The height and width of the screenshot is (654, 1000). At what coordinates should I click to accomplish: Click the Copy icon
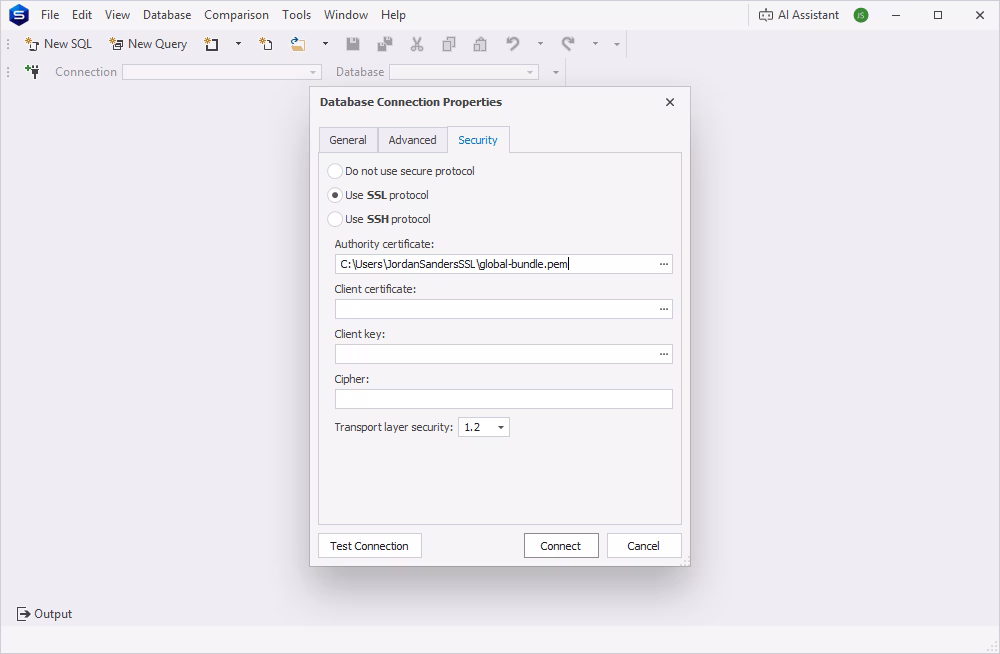click(449, 44)
